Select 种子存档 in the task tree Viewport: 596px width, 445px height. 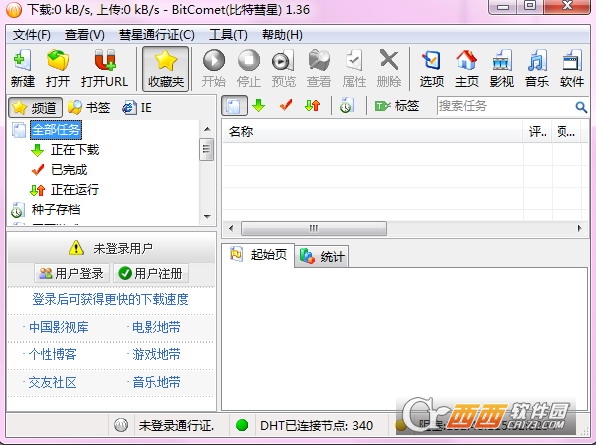point(56,209)
